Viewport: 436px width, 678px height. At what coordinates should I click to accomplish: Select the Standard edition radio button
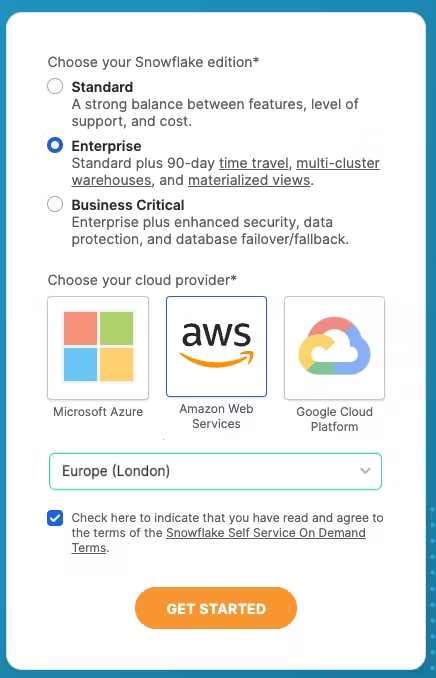55,86
